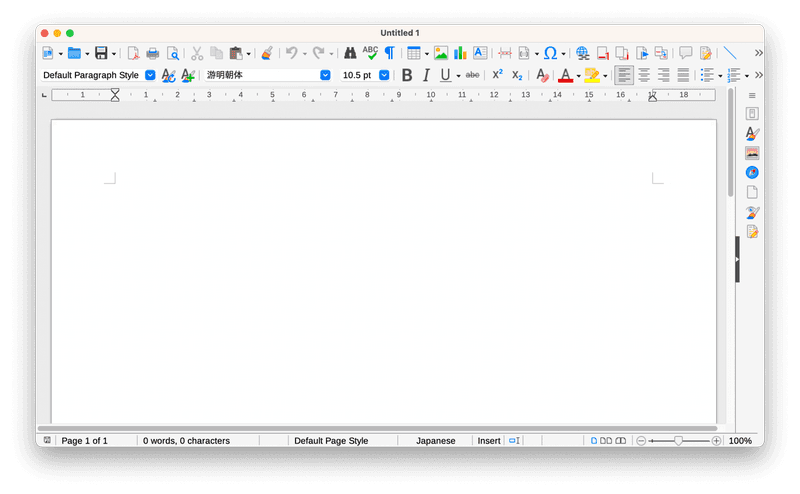
Task: Click the font color red A
Action: click(x=565, y=76)
